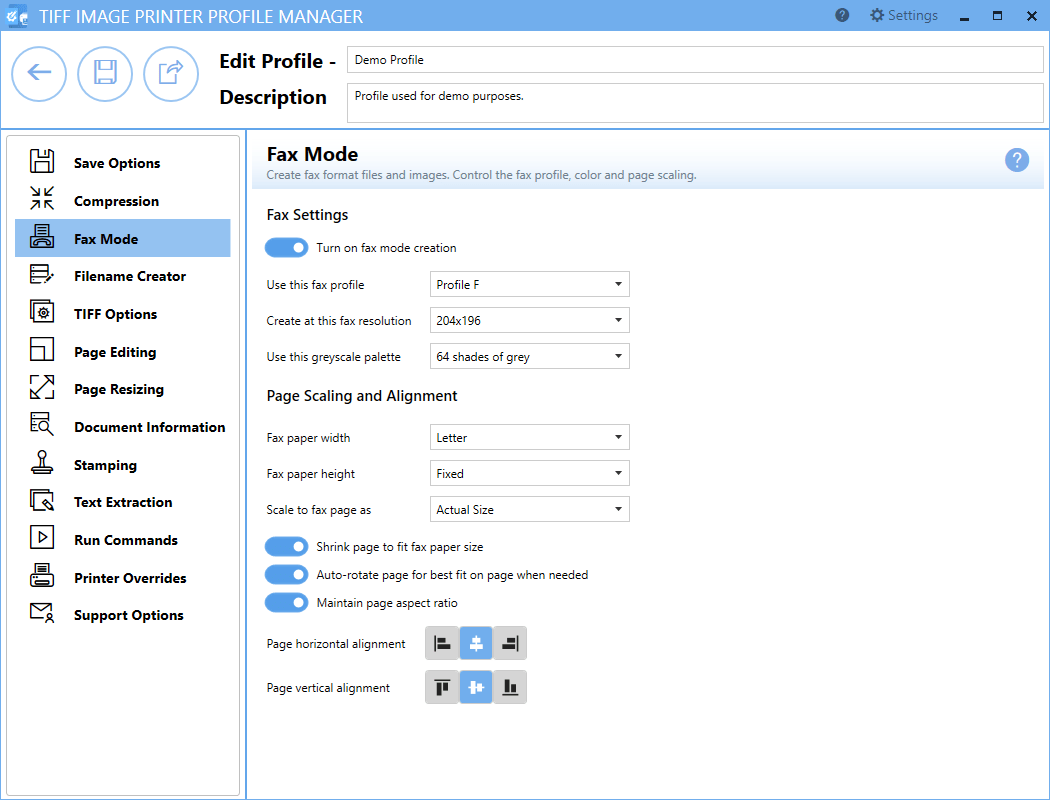Image resolution: width=1050 pixels, height=800 pixels.
Task: Turn off fax mode creation toggle
Action: pyautogui.click(x=286, y=248)
